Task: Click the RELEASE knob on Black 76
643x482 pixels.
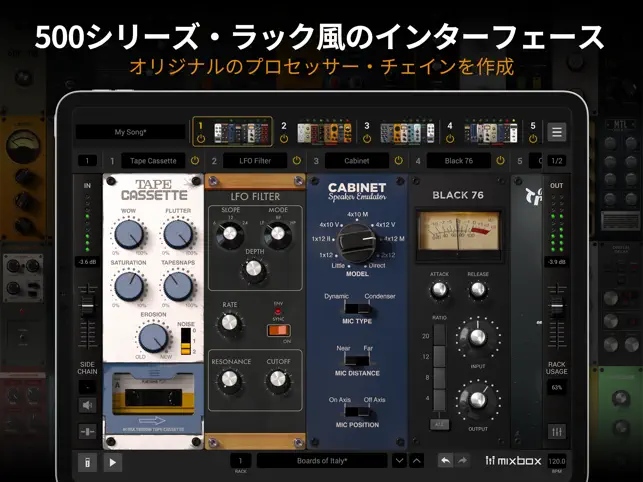Action: tap(478, 290)
